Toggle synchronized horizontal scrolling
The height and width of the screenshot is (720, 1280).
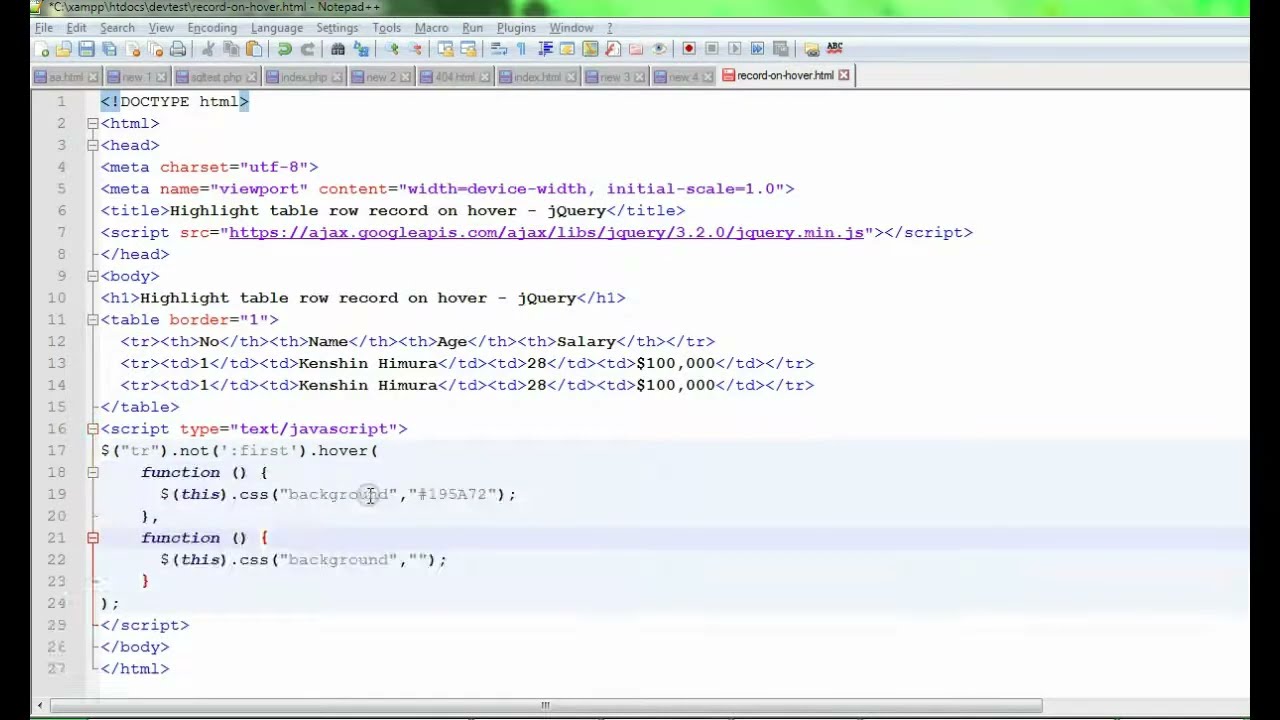click(468, 49)
